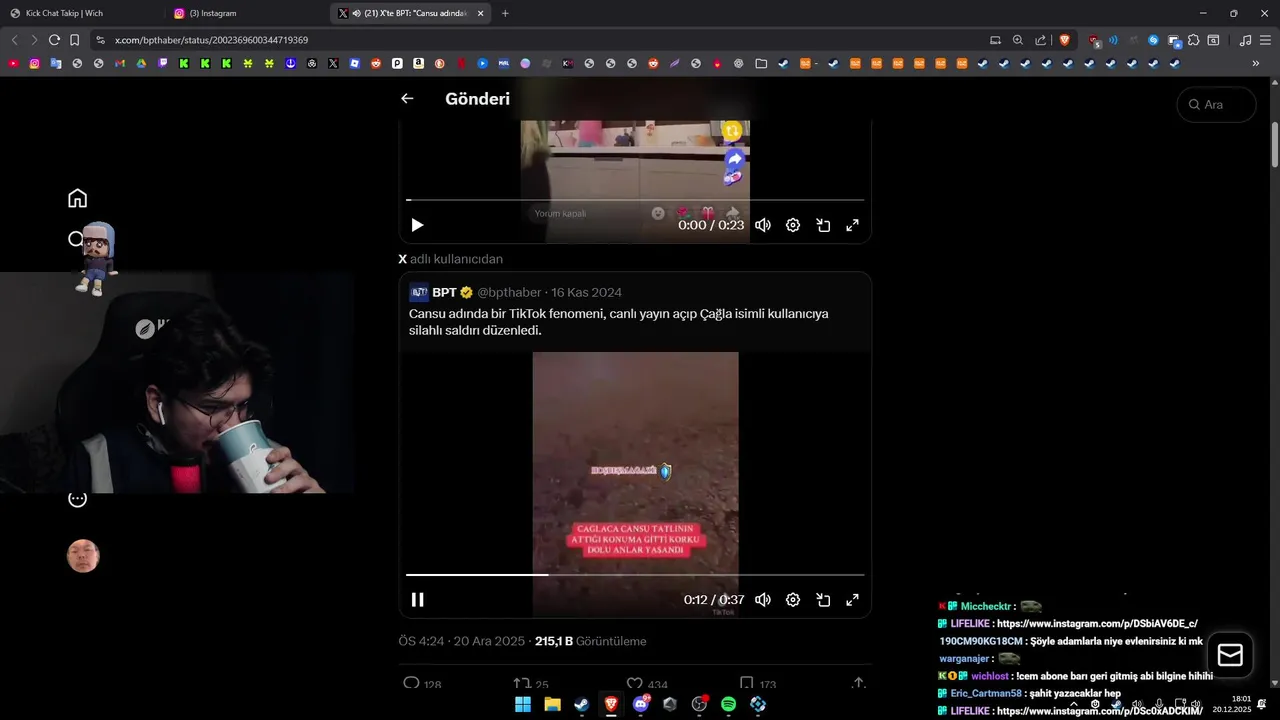The width and height of the screenshot is (1280, 720).
Task: Open Steam from the taskbar
Action: point(581,704)
